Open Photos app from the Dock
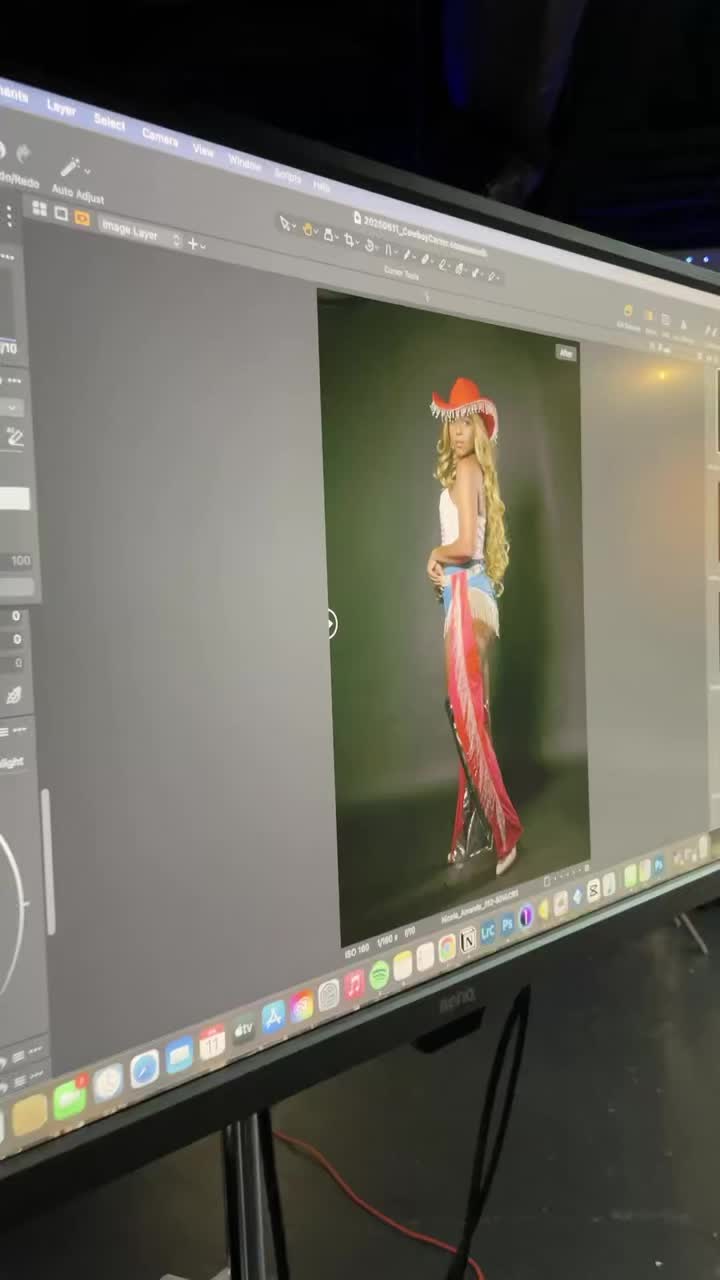This screenshot has height=1280, width=720. click(302, 1005)
